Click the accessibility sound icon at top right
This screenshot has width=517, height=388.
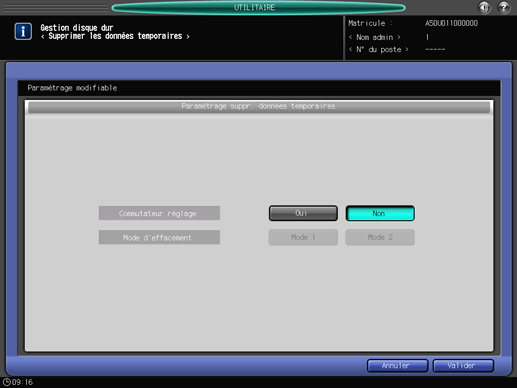pyautogui.click(x=484, y=7)
